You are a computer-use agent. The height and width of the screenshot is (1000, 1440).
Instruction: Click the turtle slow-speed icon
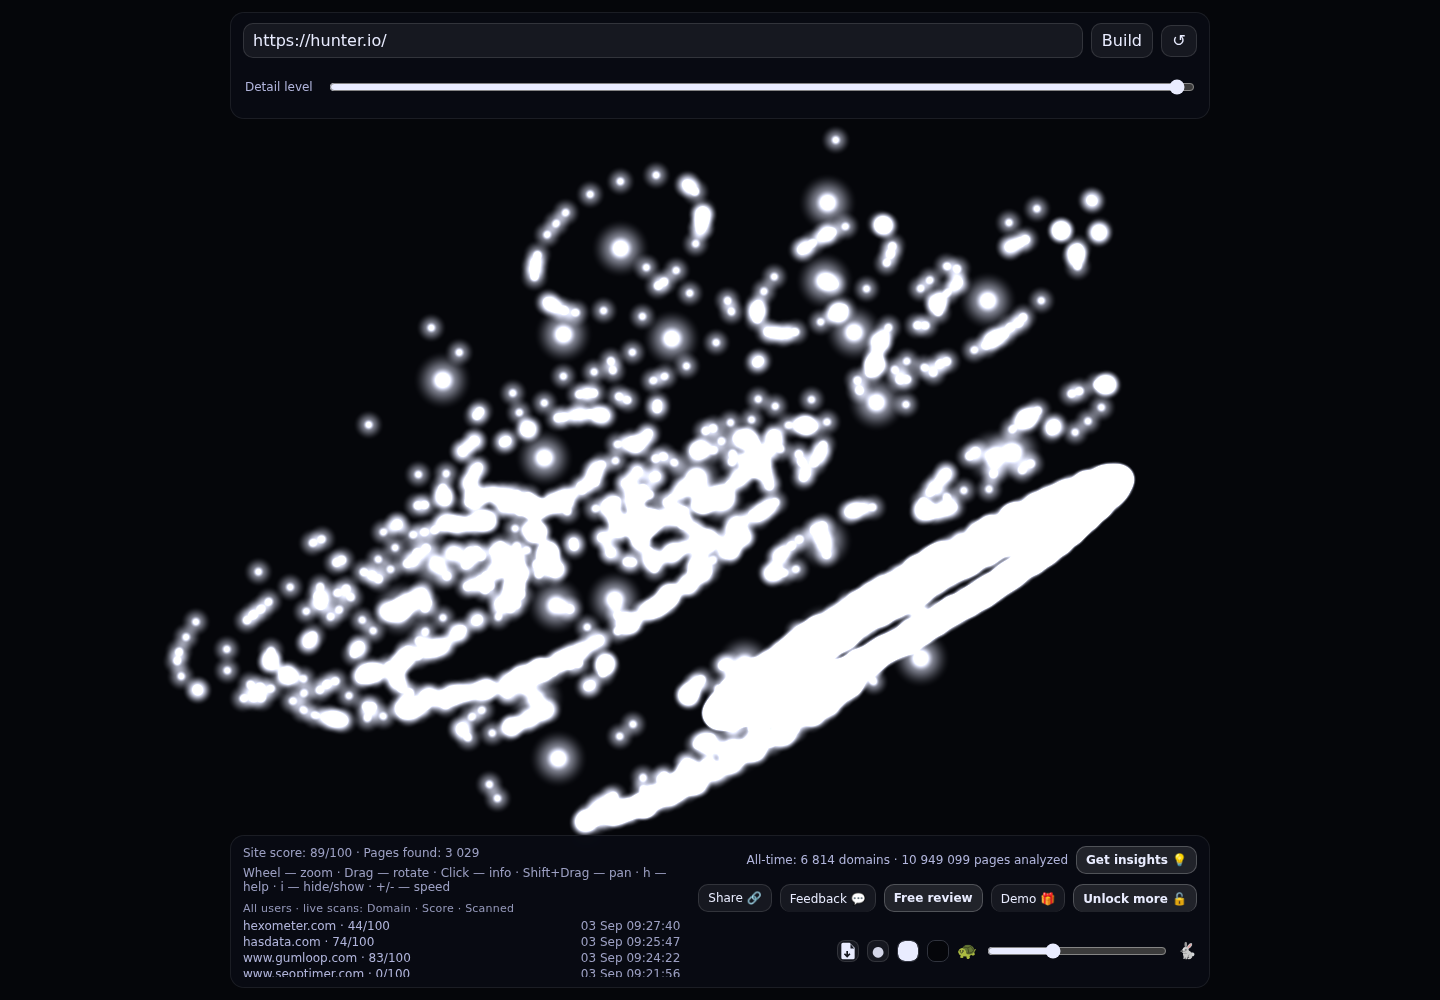[966, 951]
